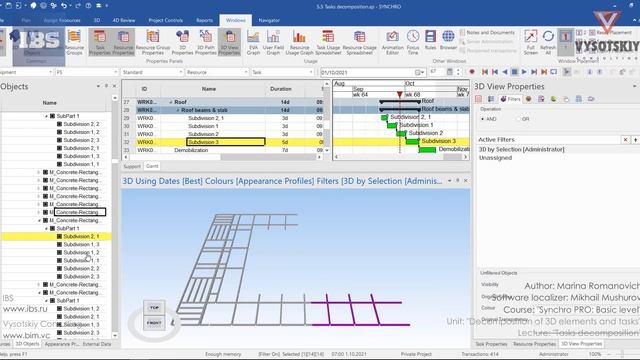Open the Resource Usage Spreadsheet
Image resolution: width=640 pixels, height=360 pixels.
pyautogui.click(x=360, y=42)
